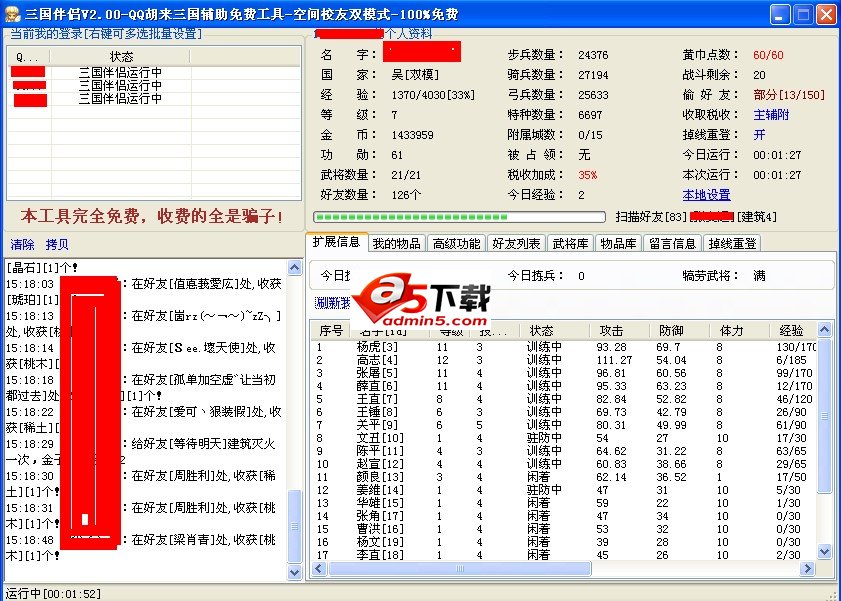The image size is (841, 601).
Task: Click the 部分[13/150] steal friends value
Action: click(789, 95)
